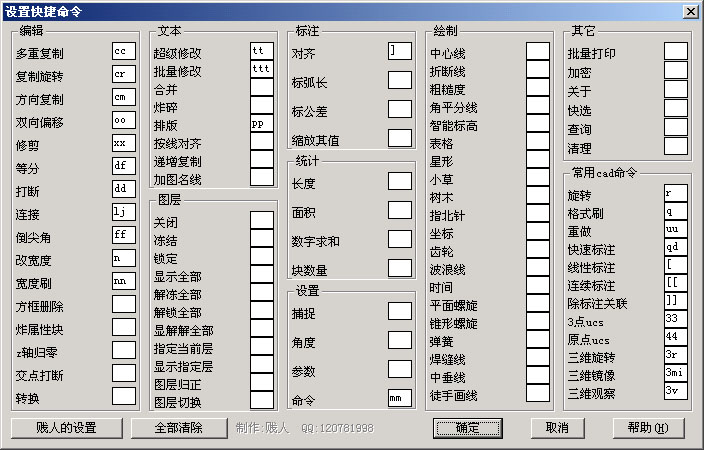Click the 排版 shortcut input box
Viewport: 704px width, 450px height.
pyautogui.click(x=262, y=124)
